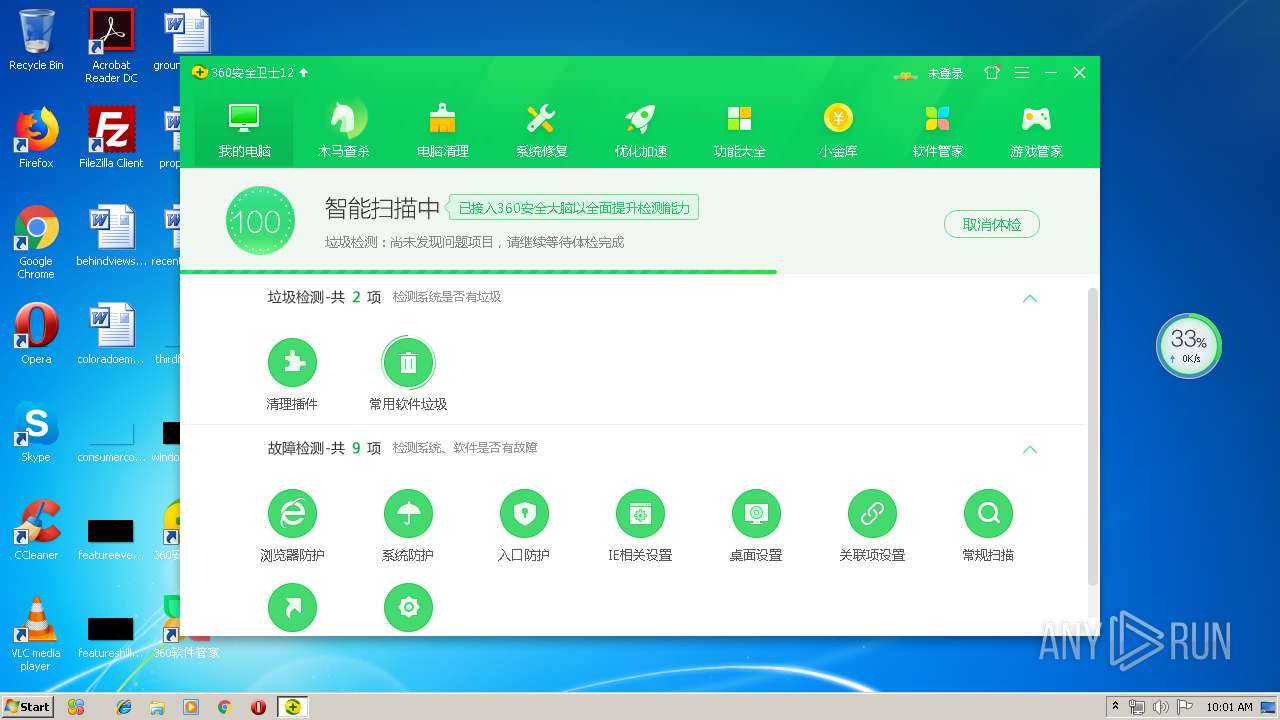Viewport: 1280px width, 720px height.
Task: Open Internet Explorer from taskbar
Action: point(124,706)
